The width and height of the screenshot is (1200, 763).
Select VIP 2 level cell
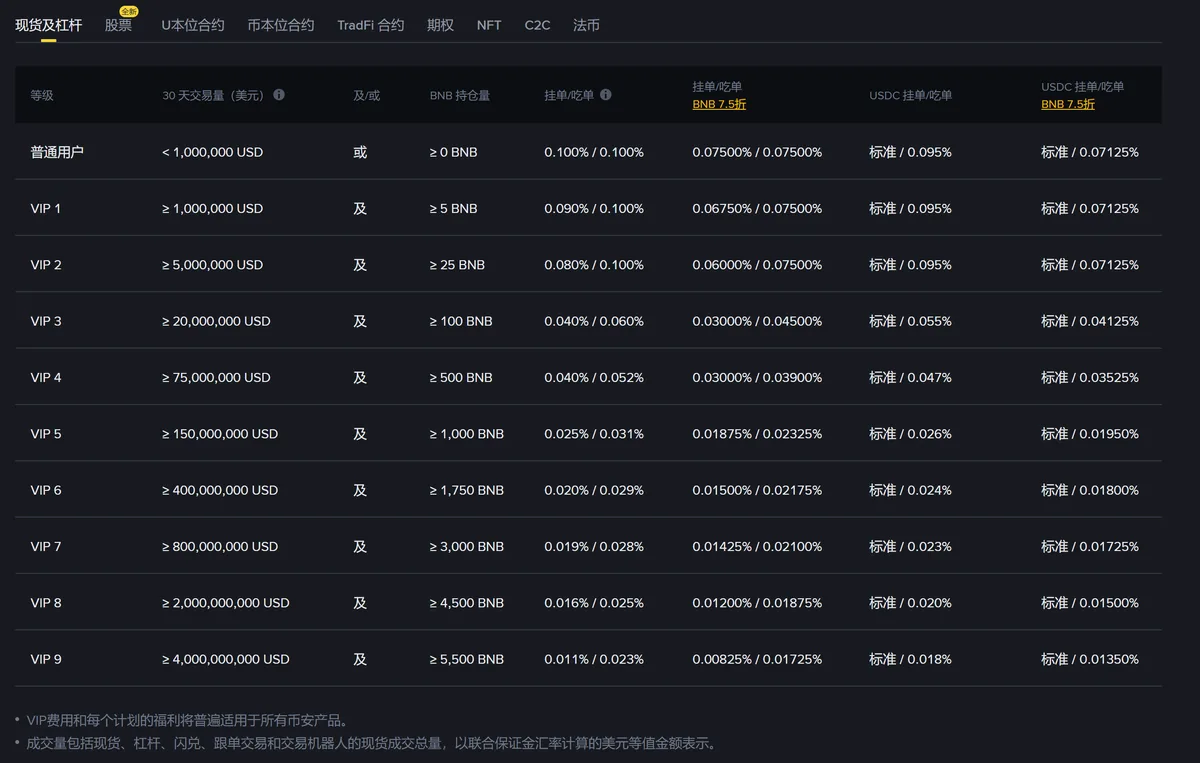46,265
